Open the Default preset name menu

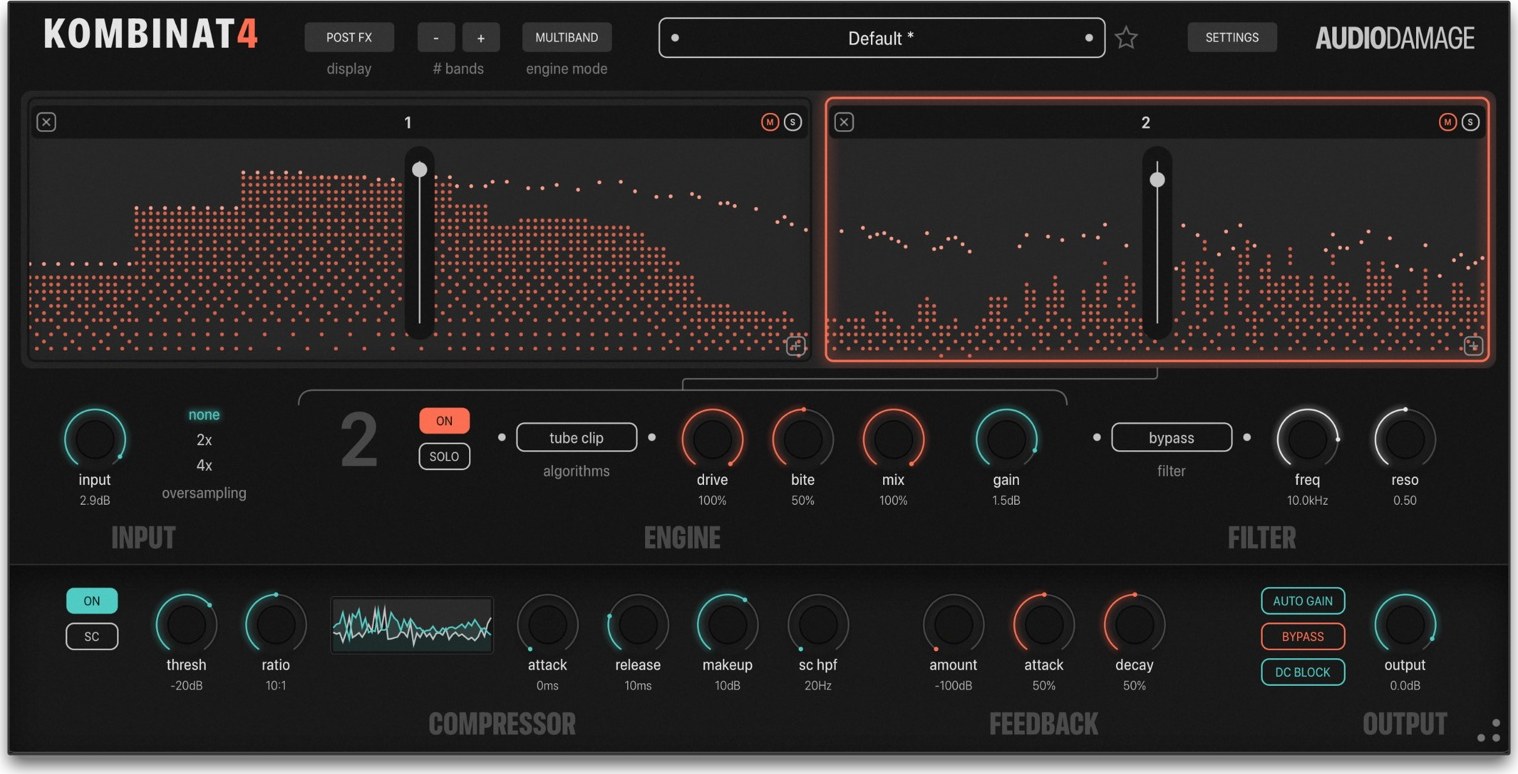[x=881, y=38]
